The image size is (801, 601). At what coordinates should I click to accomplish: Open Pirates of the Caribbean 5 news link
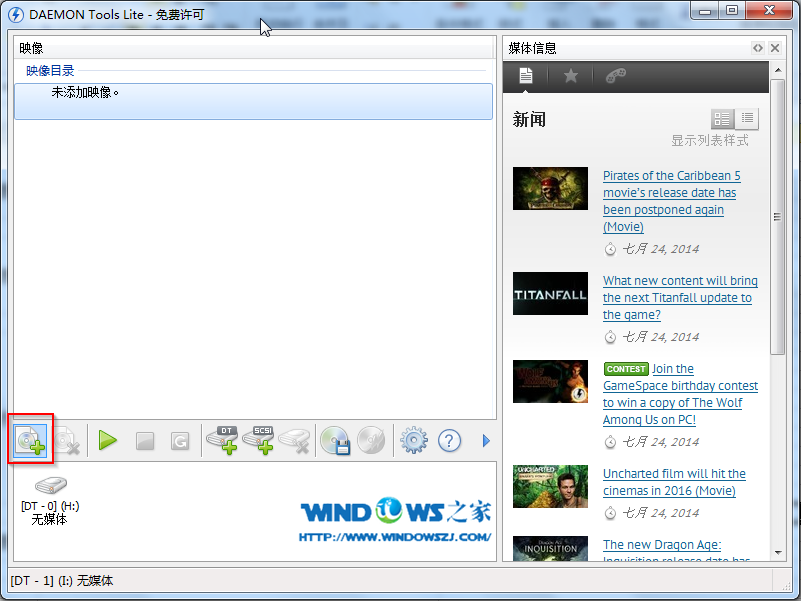pyautogui.click(x=671, y=201)
